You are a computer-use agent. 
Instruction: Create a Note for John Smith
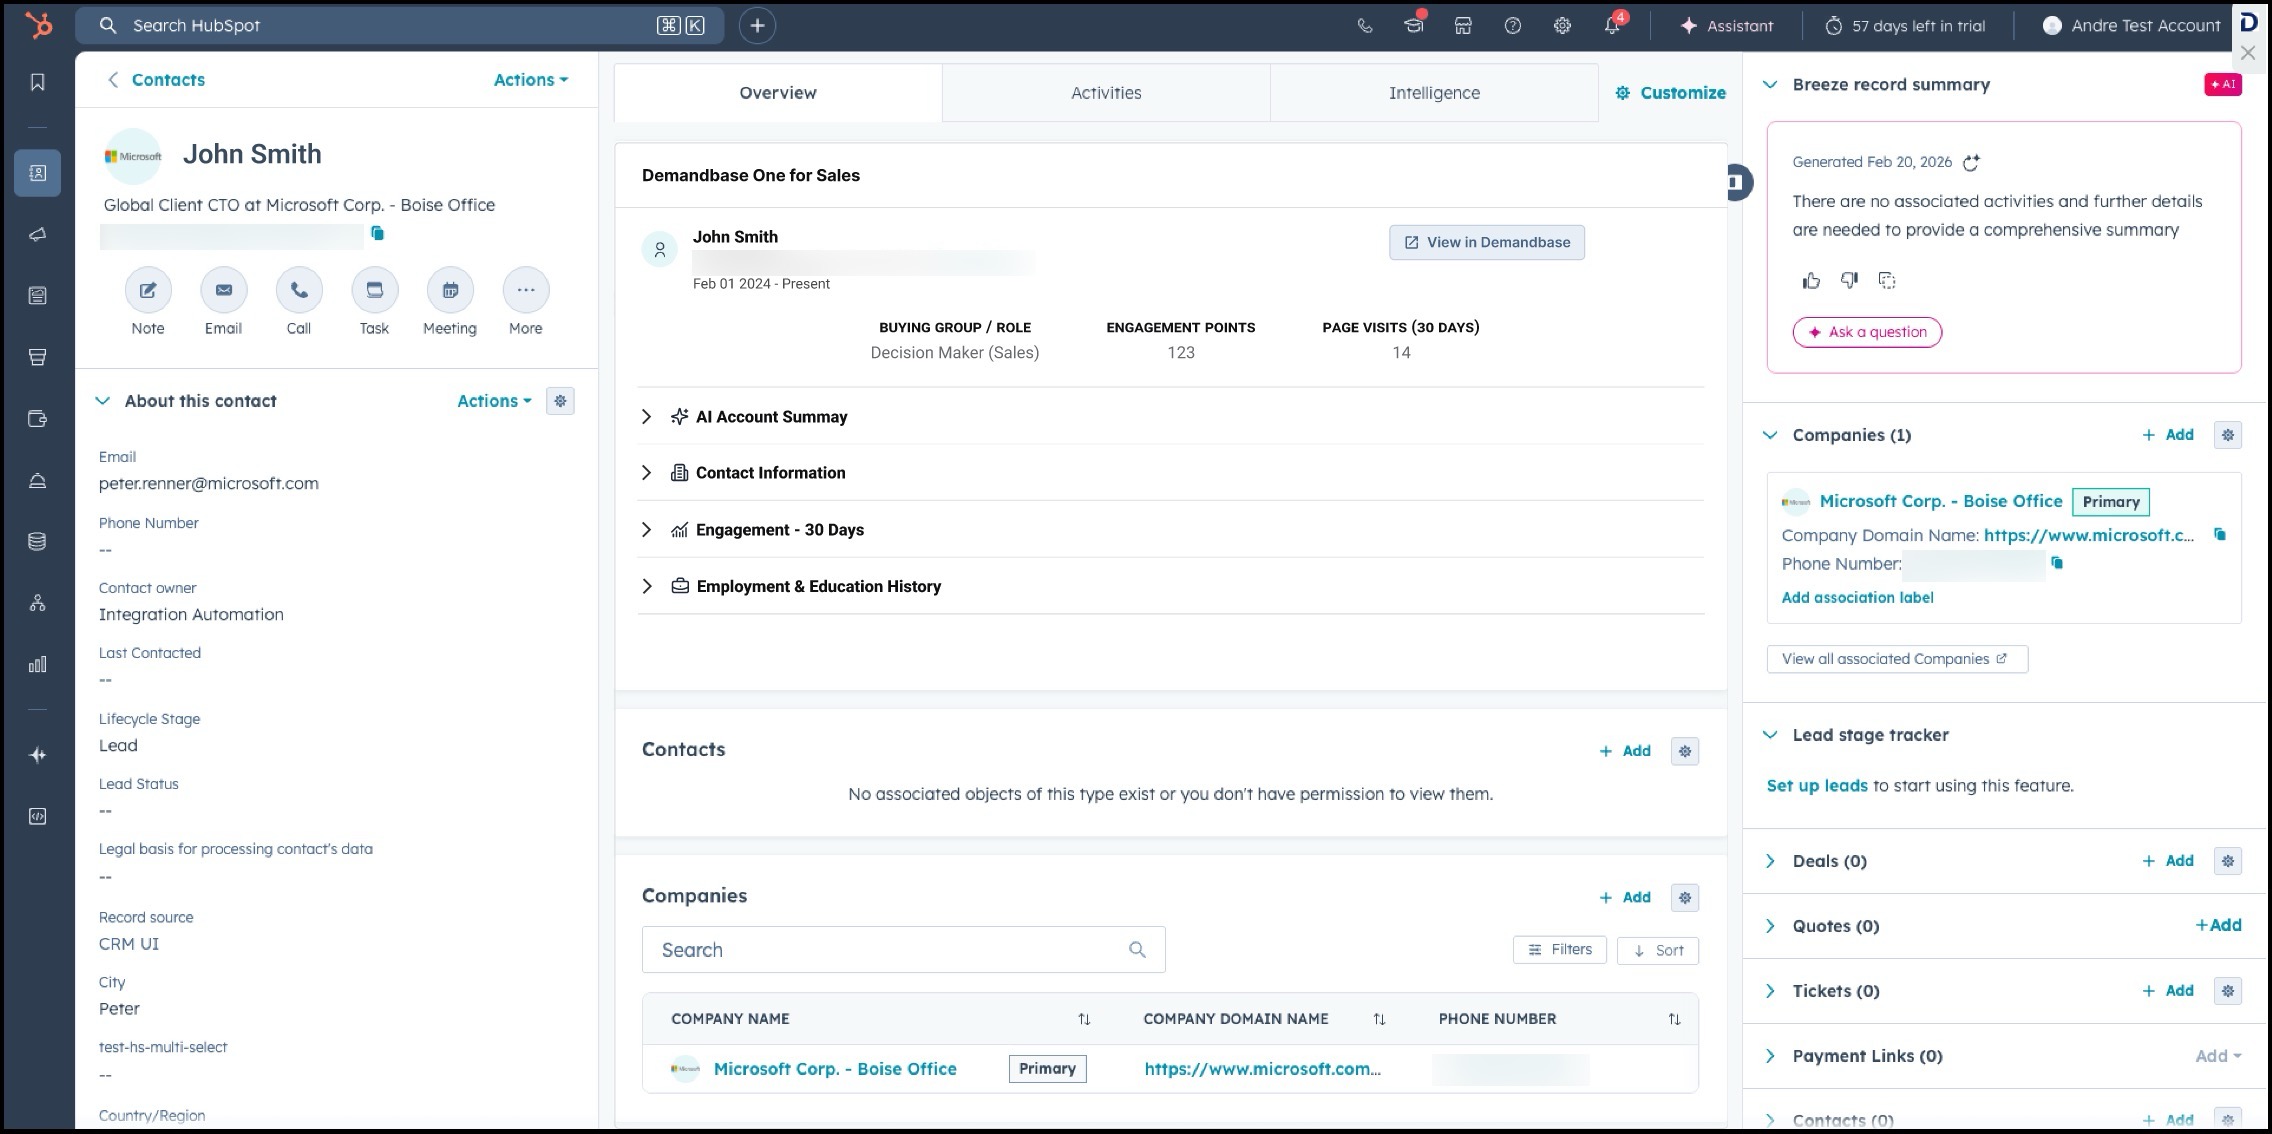tap(148, 290)
